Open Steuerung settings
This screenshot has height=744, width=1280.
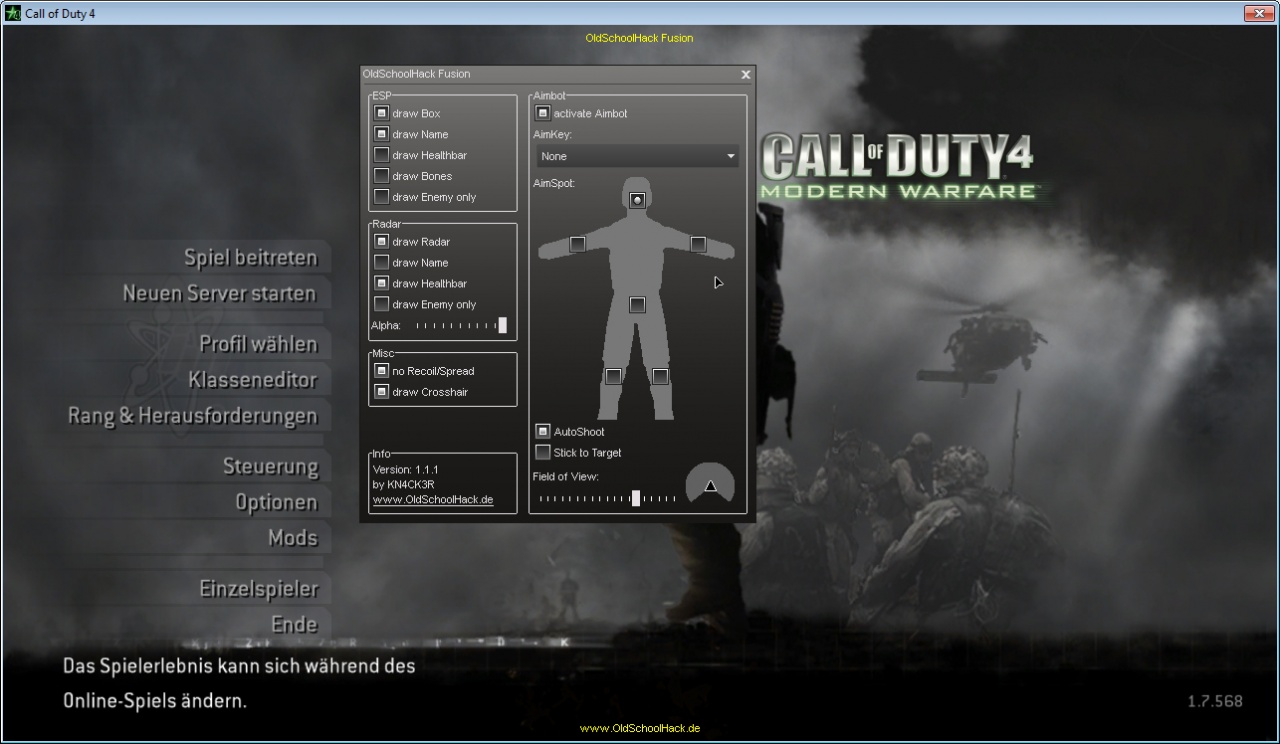pyautogui.click(x=271, y=467)
